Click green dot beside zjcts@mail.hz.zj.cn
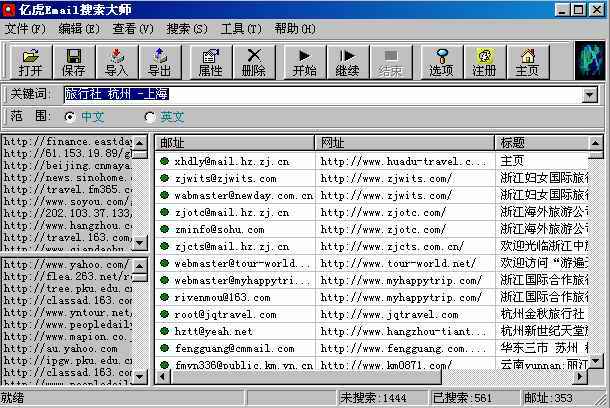 point(165,246)
